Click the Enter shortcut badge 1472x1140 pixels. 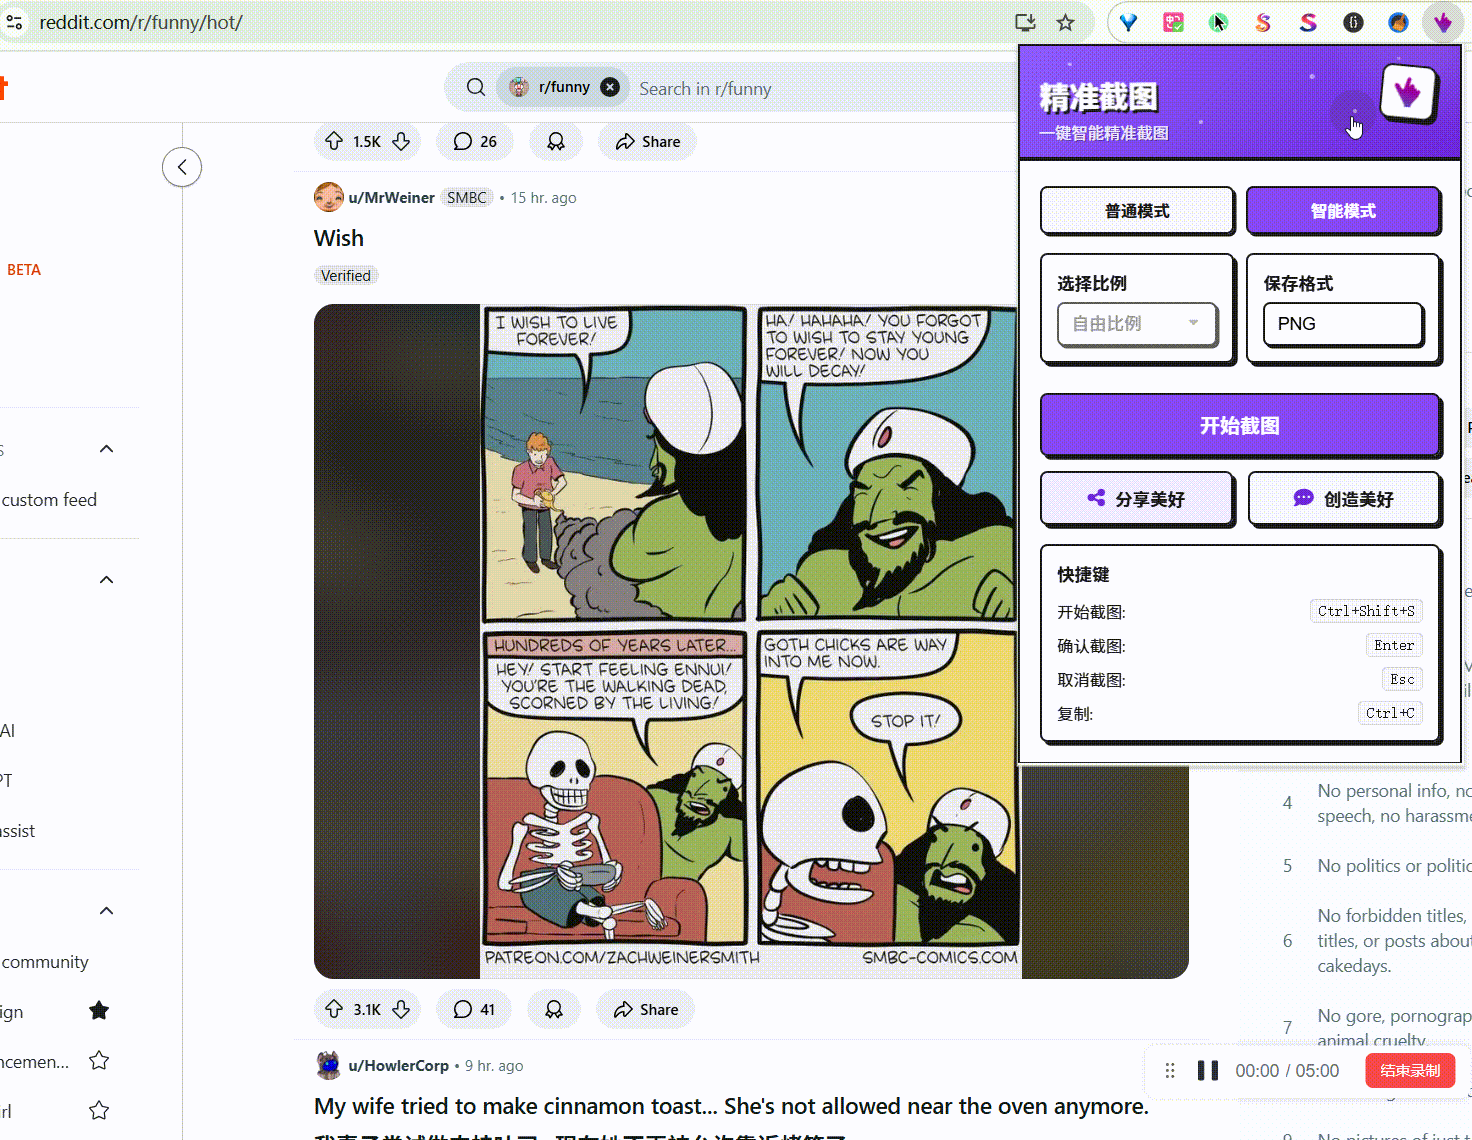point(1394,645)
